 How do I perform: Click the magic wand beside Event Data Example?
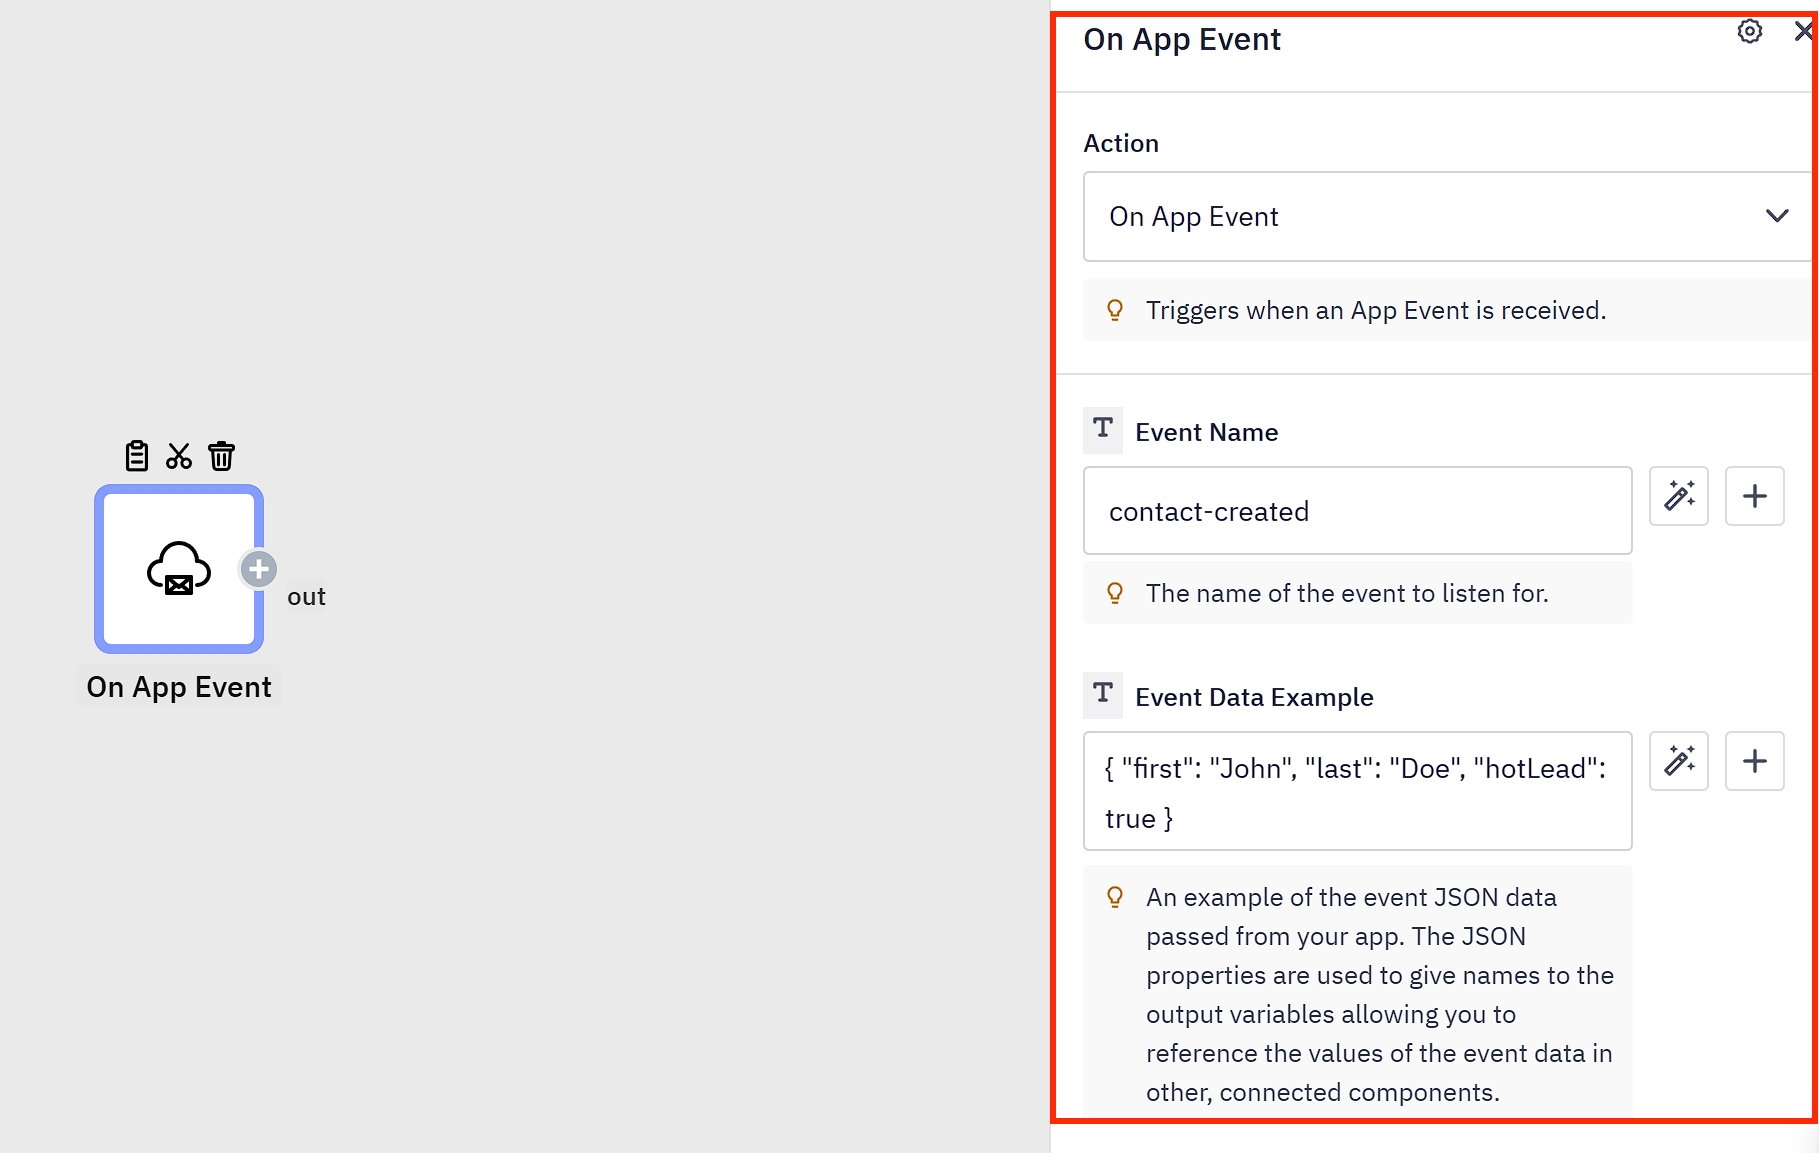pyautogui.click(x=1679, y=761)
